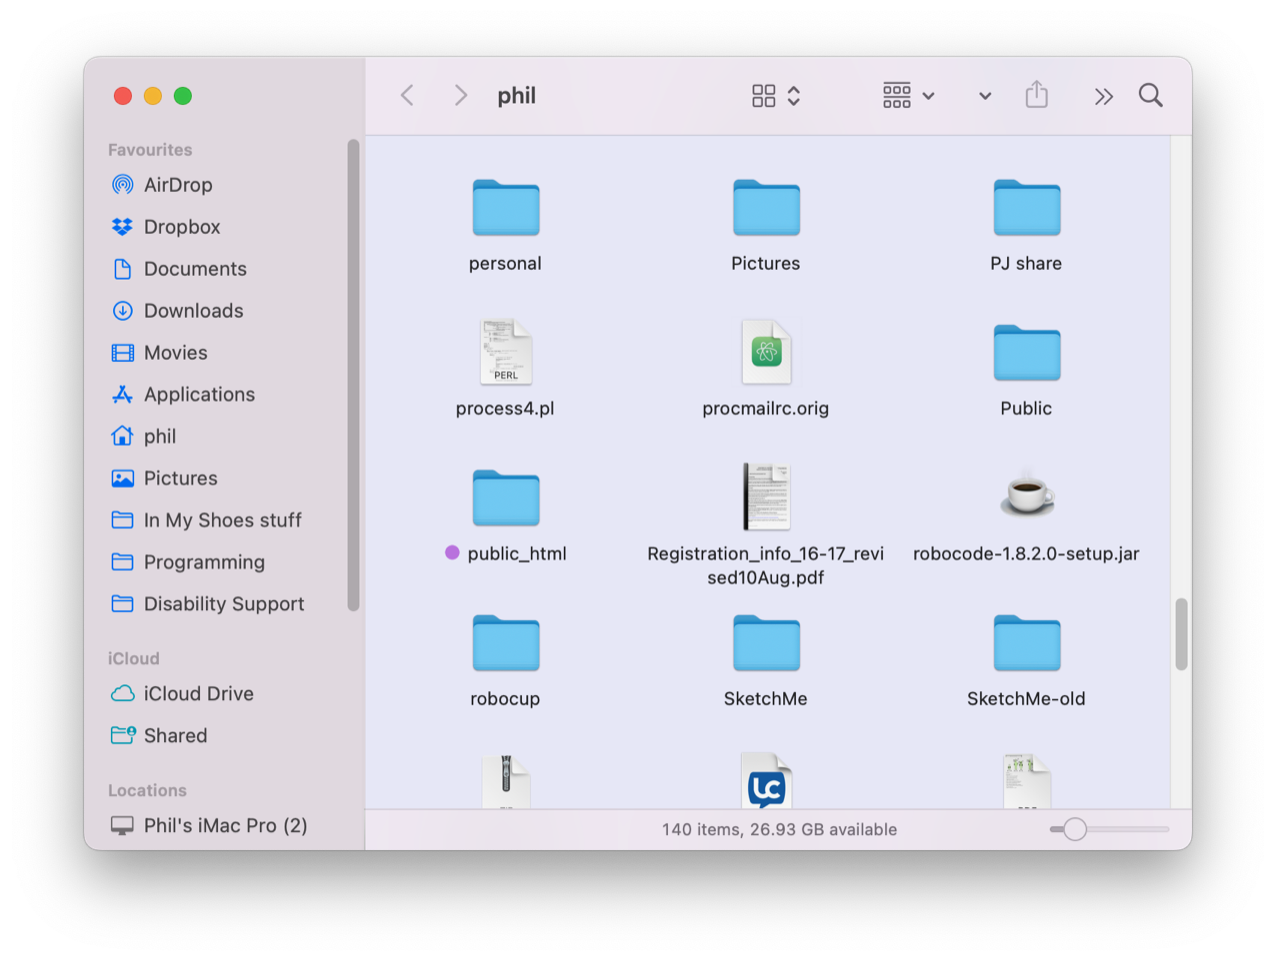
Task: Select the process4.pl Perl file
Action: [x=505, y=352]
